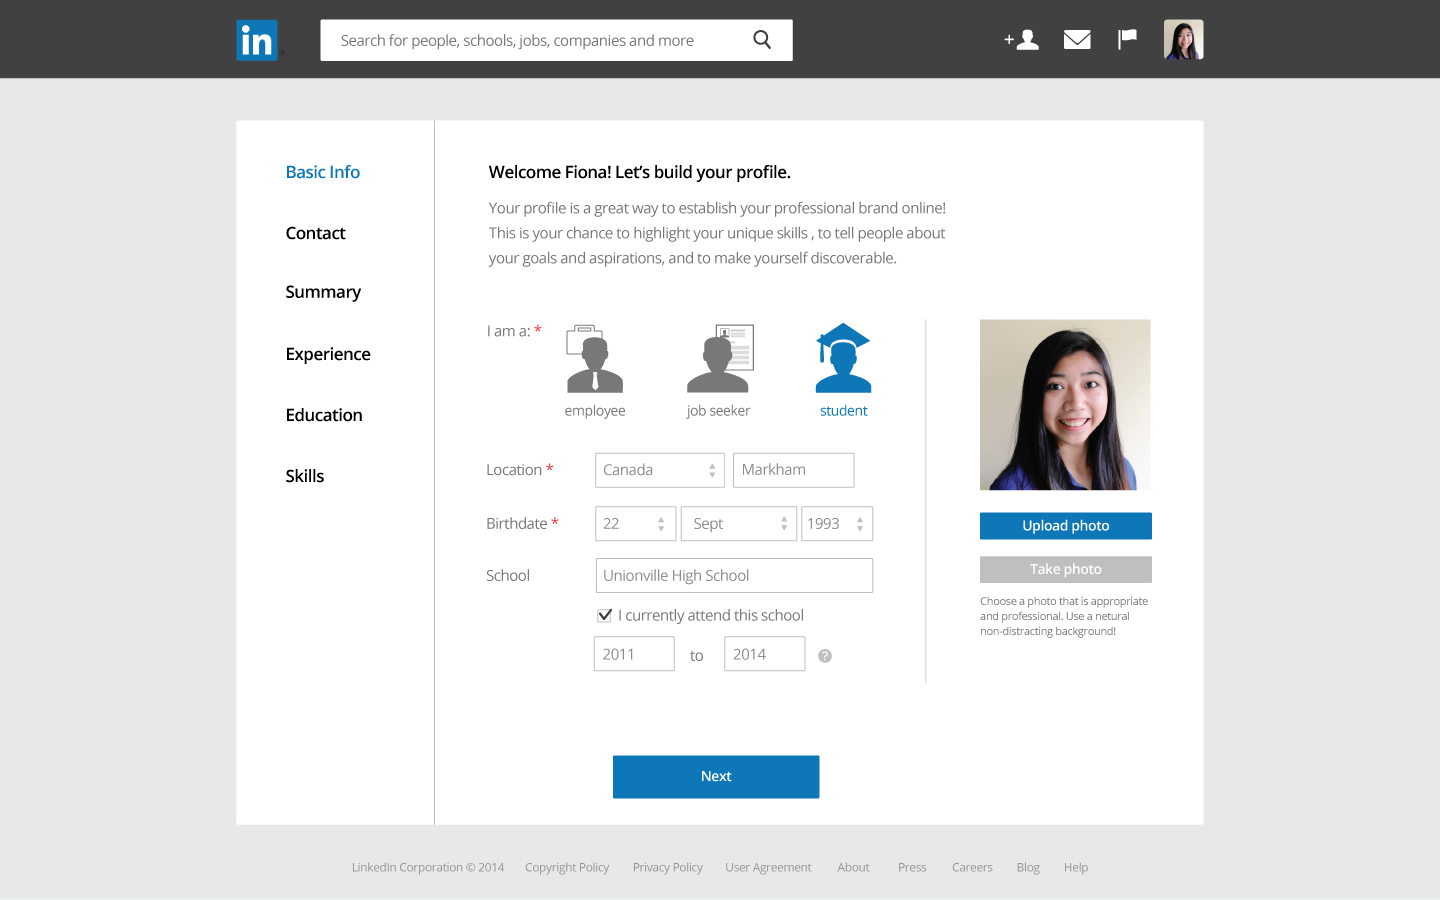Open the Help footer link
Image resolution: width=1440 pixels, height=900 pixels.
[x=1076, y=867]
